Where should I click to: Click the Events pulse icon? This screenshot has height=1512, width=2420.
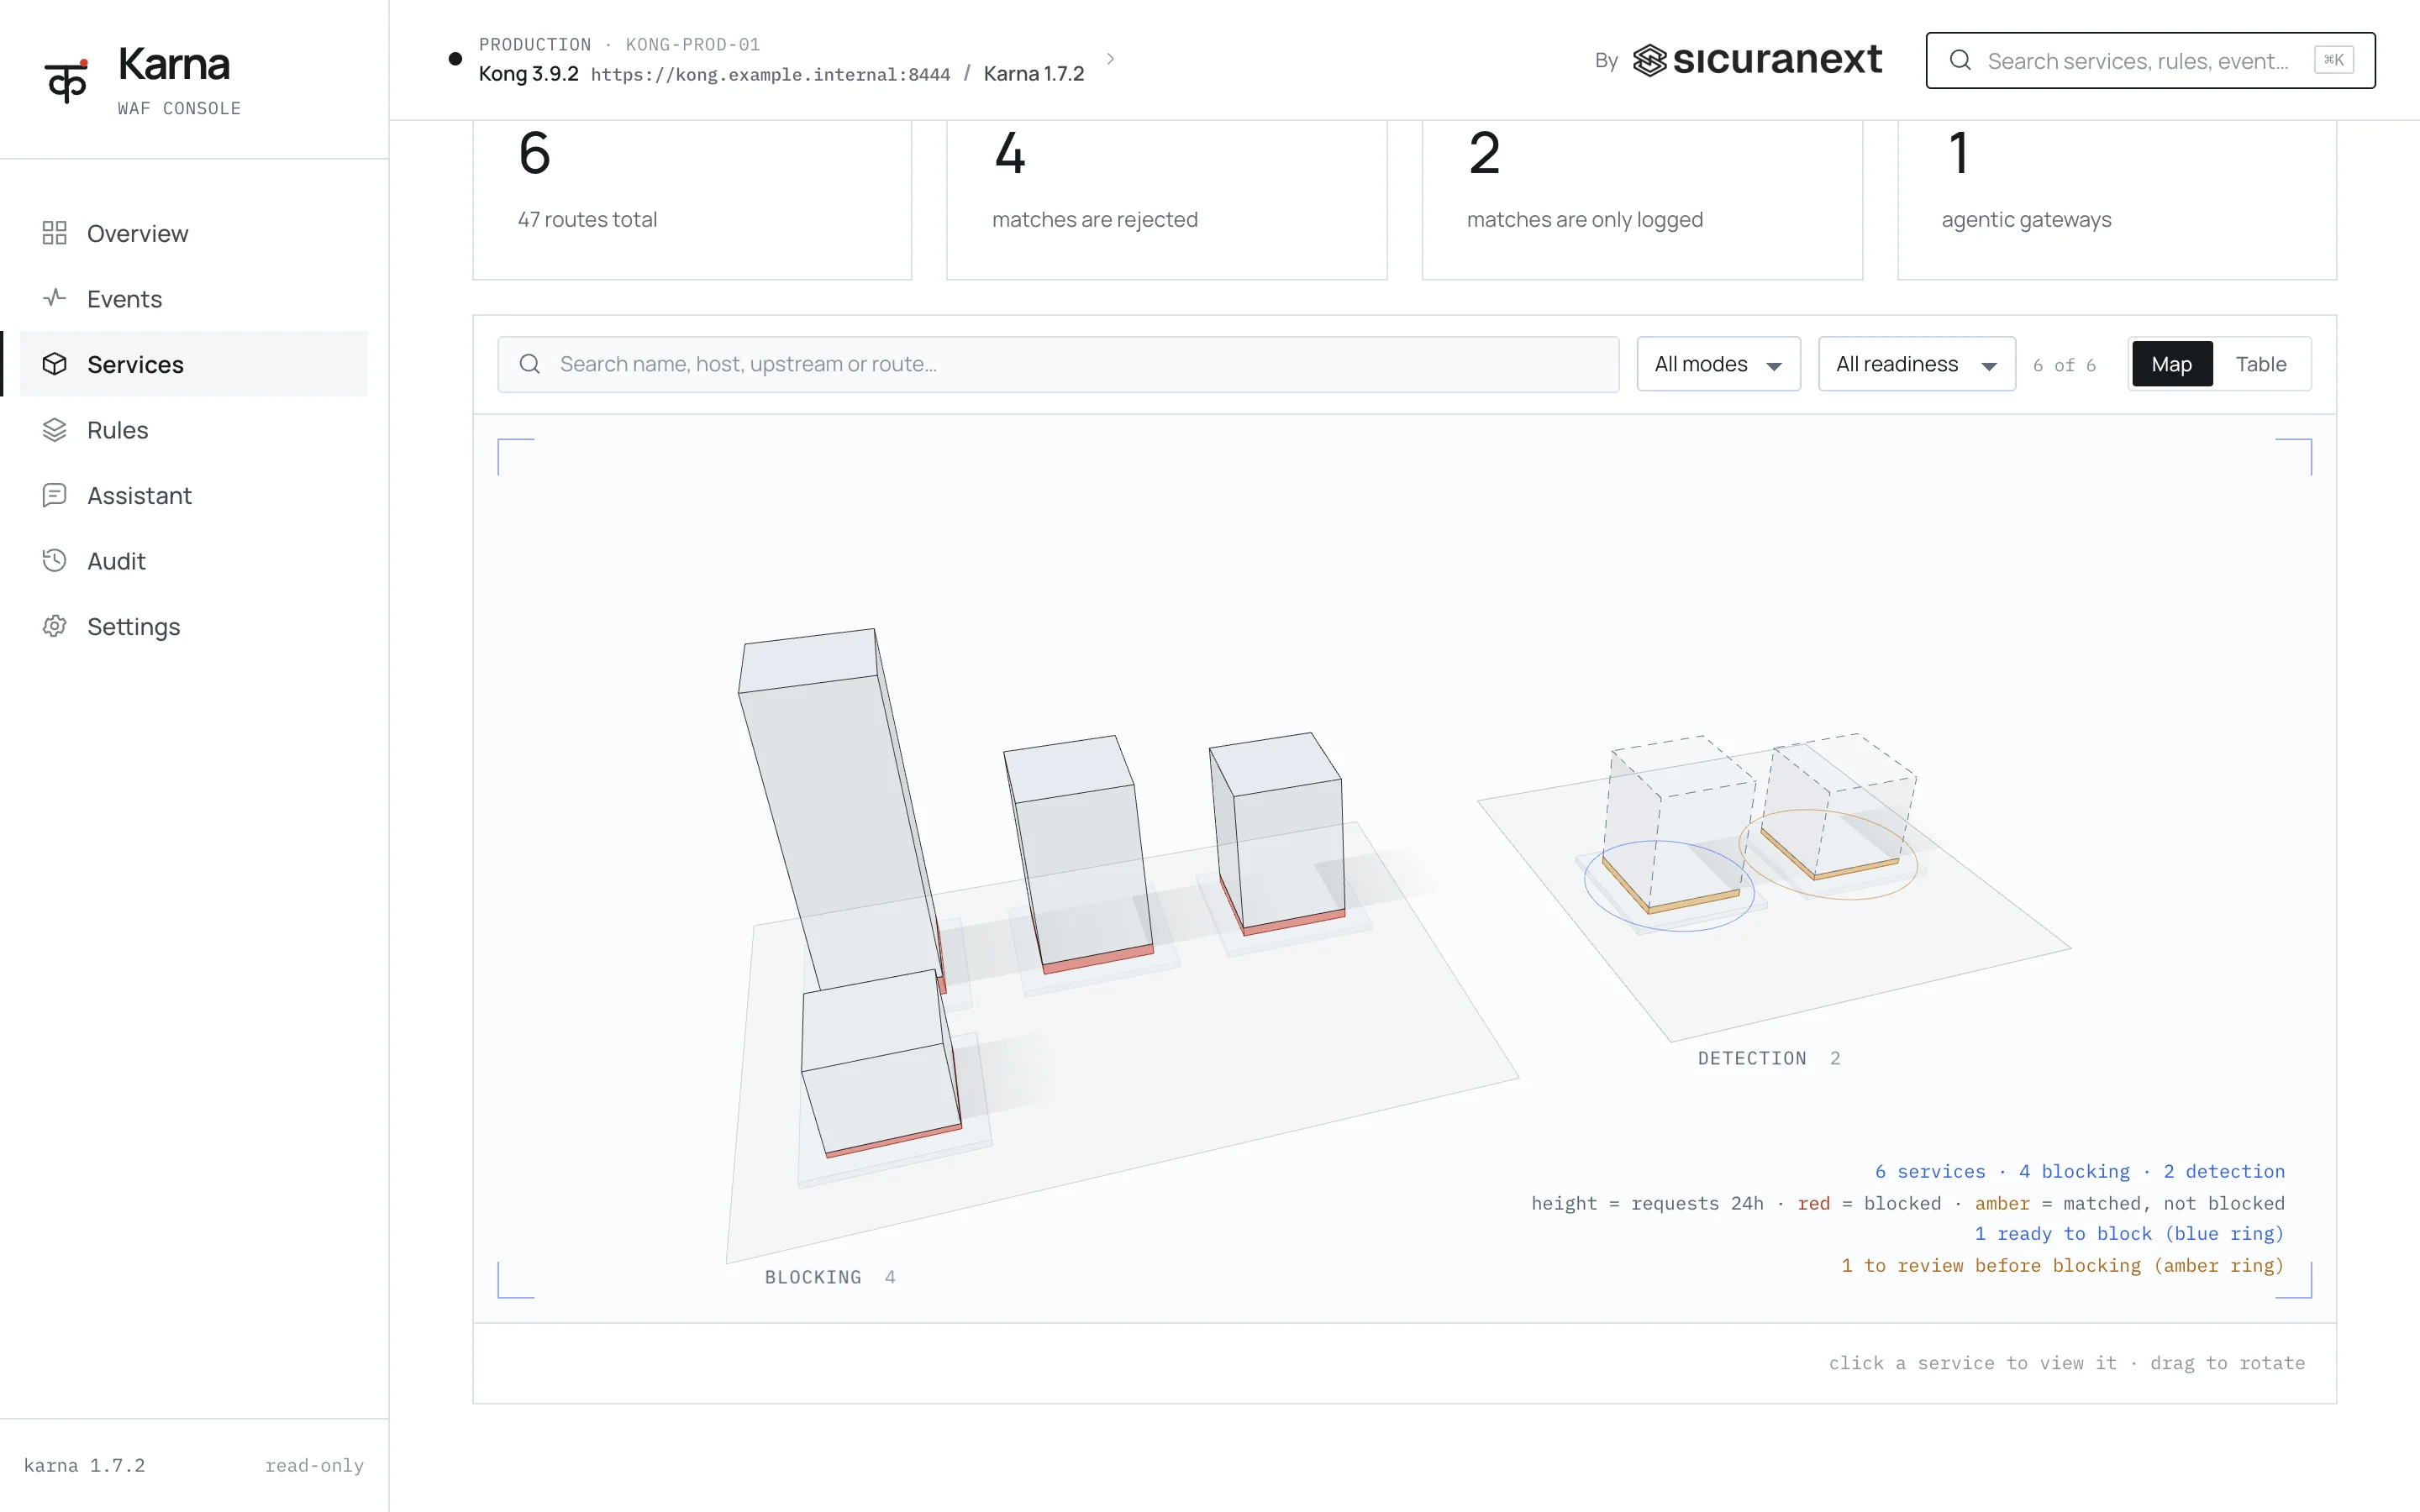54,298
